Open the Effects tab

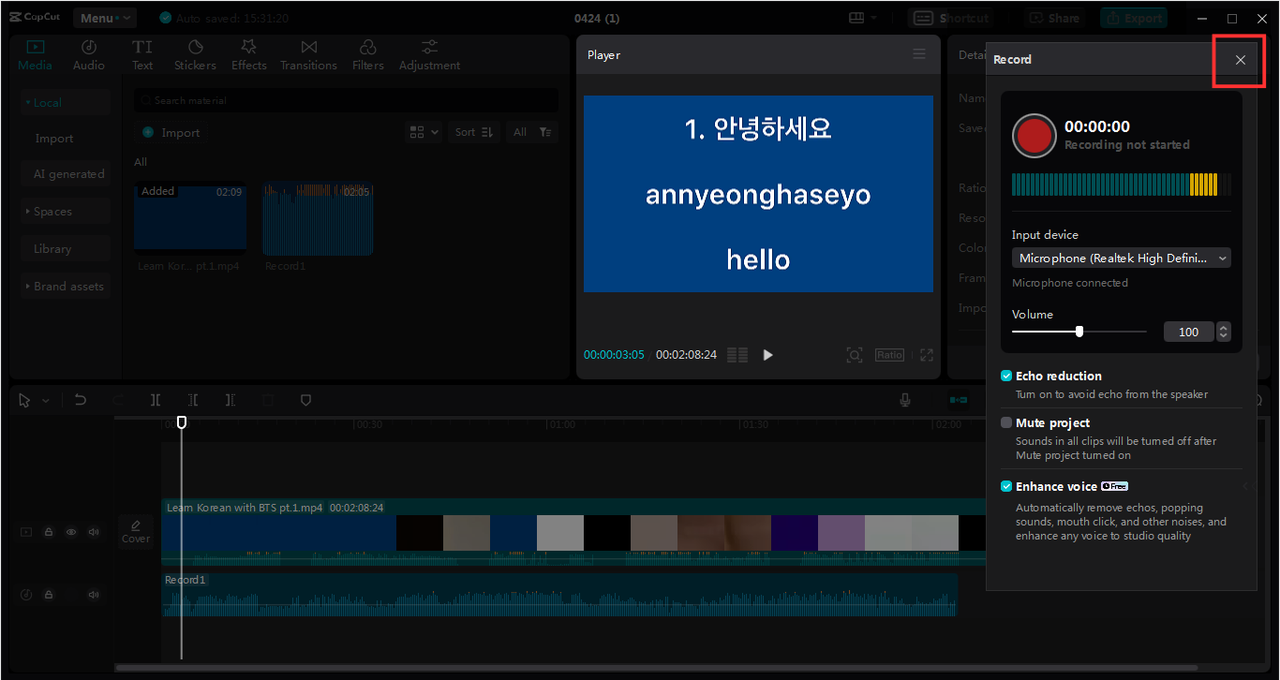pyautogui.click(x=249, y=55)
